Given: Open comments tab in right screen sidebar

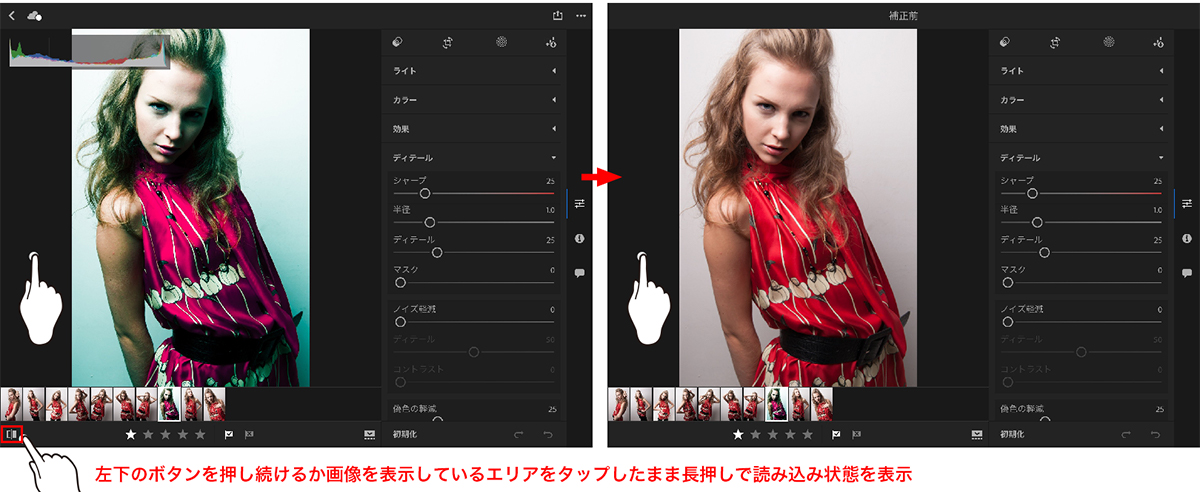Looking at the screenshot, I should 1187,272.
